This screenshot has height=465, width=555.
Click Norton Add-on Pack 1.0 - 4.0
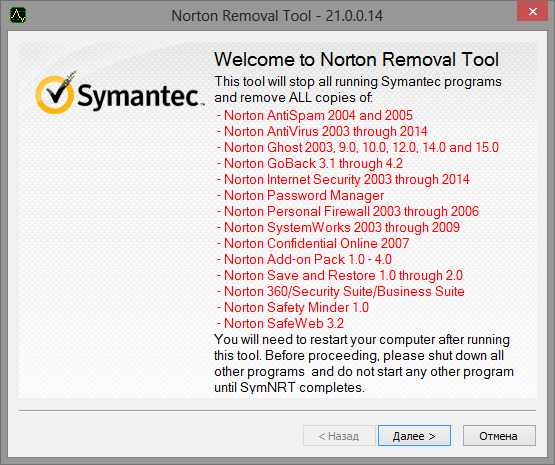(304, 259)
